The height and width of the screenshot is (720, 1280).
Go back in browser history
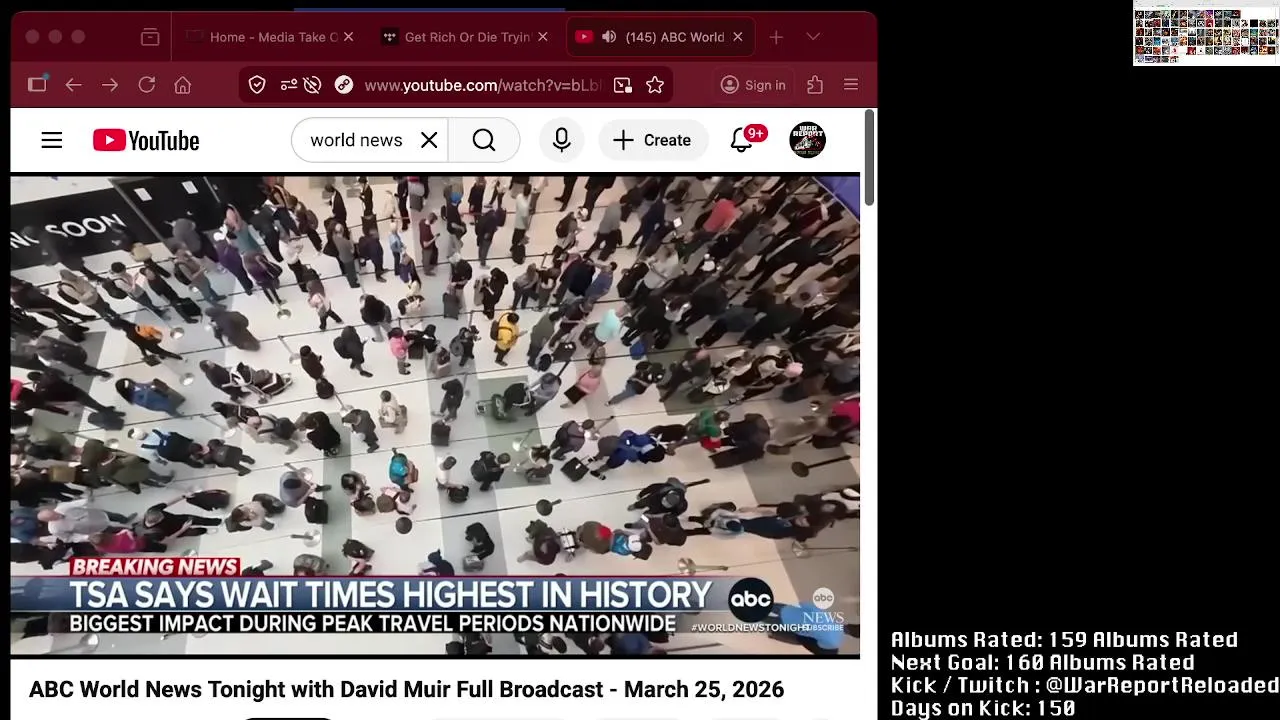73,86
